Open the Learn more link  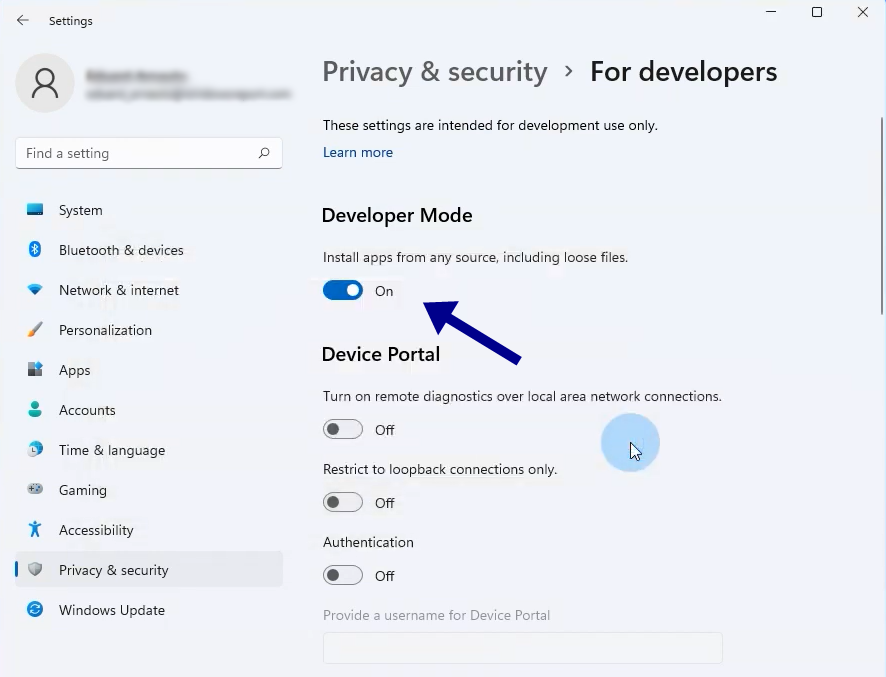coord(358,152)
